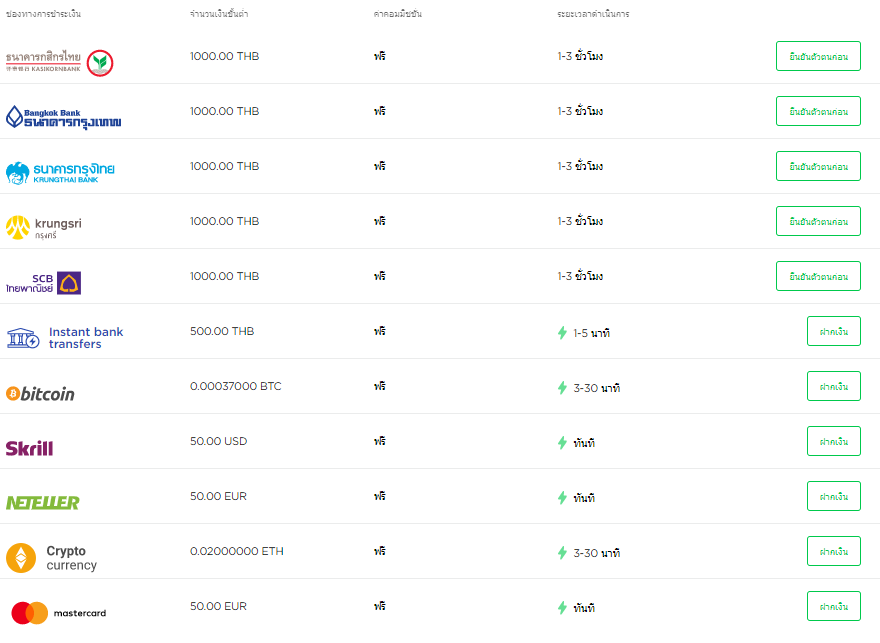
Task: Click lightning icon in Neteller row
Action: pyautogui.click(x=562, y=498)
